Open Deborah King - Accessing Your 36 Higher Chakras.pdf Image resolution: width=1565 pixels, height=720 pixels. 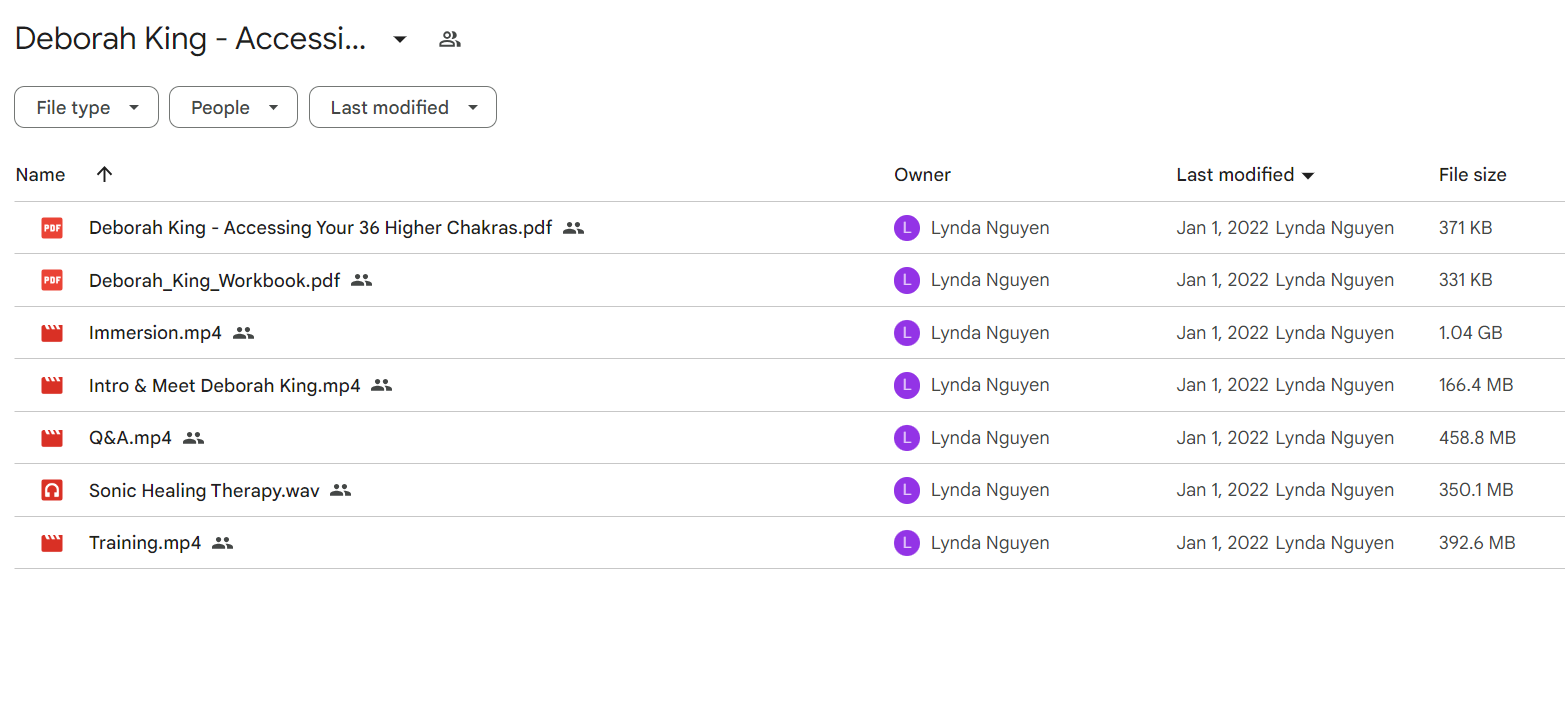click(320, 228)
